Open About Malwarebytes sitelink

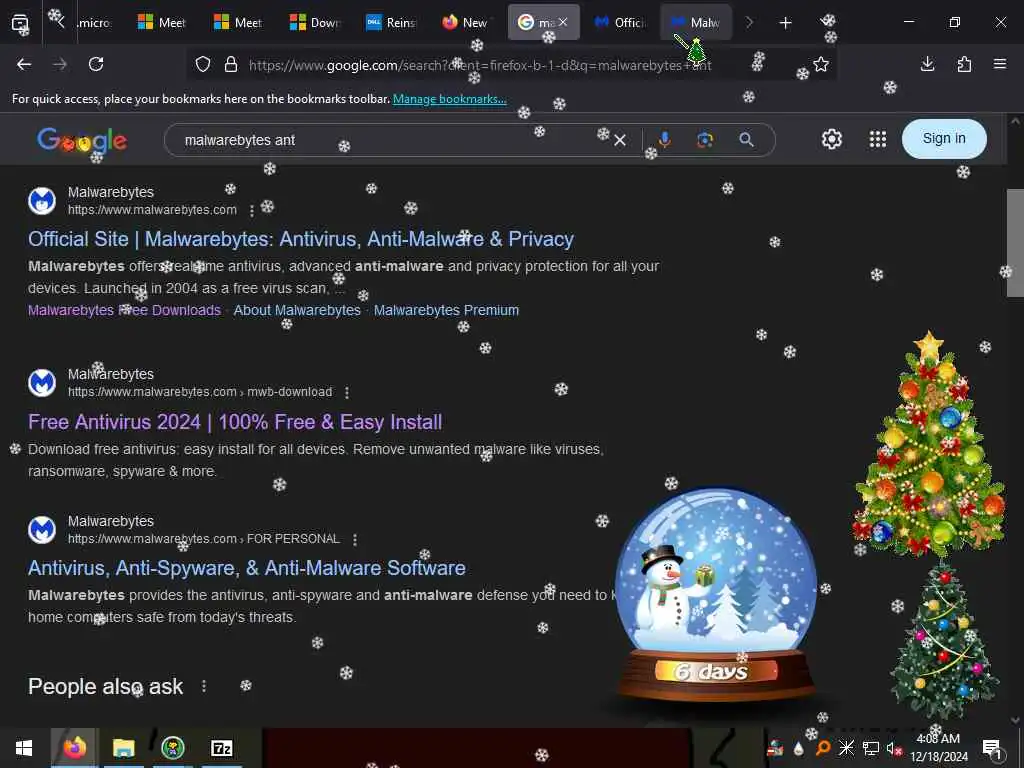pos(297,310)
